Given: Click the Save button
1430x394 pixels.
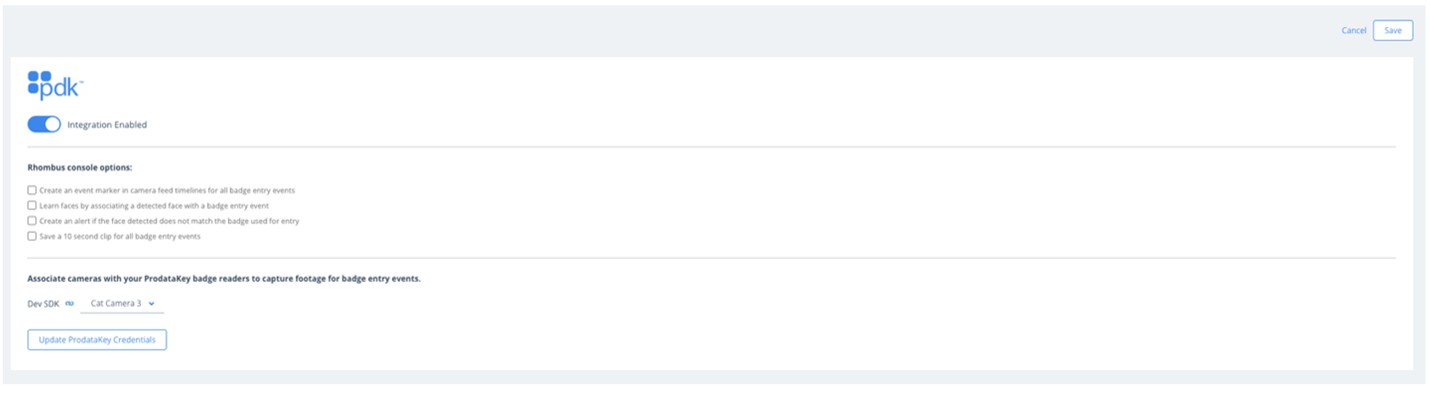Looking at the screenshot, I should pos(1392,30).
